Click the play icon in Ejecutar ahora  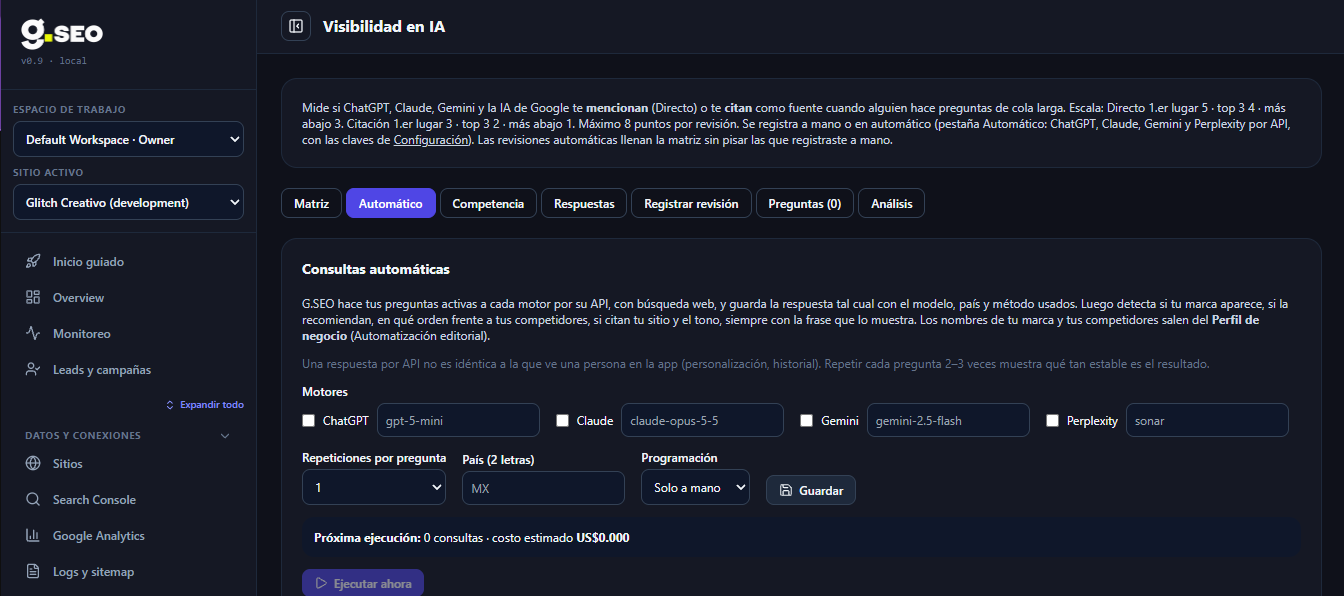tap(321, 583)
